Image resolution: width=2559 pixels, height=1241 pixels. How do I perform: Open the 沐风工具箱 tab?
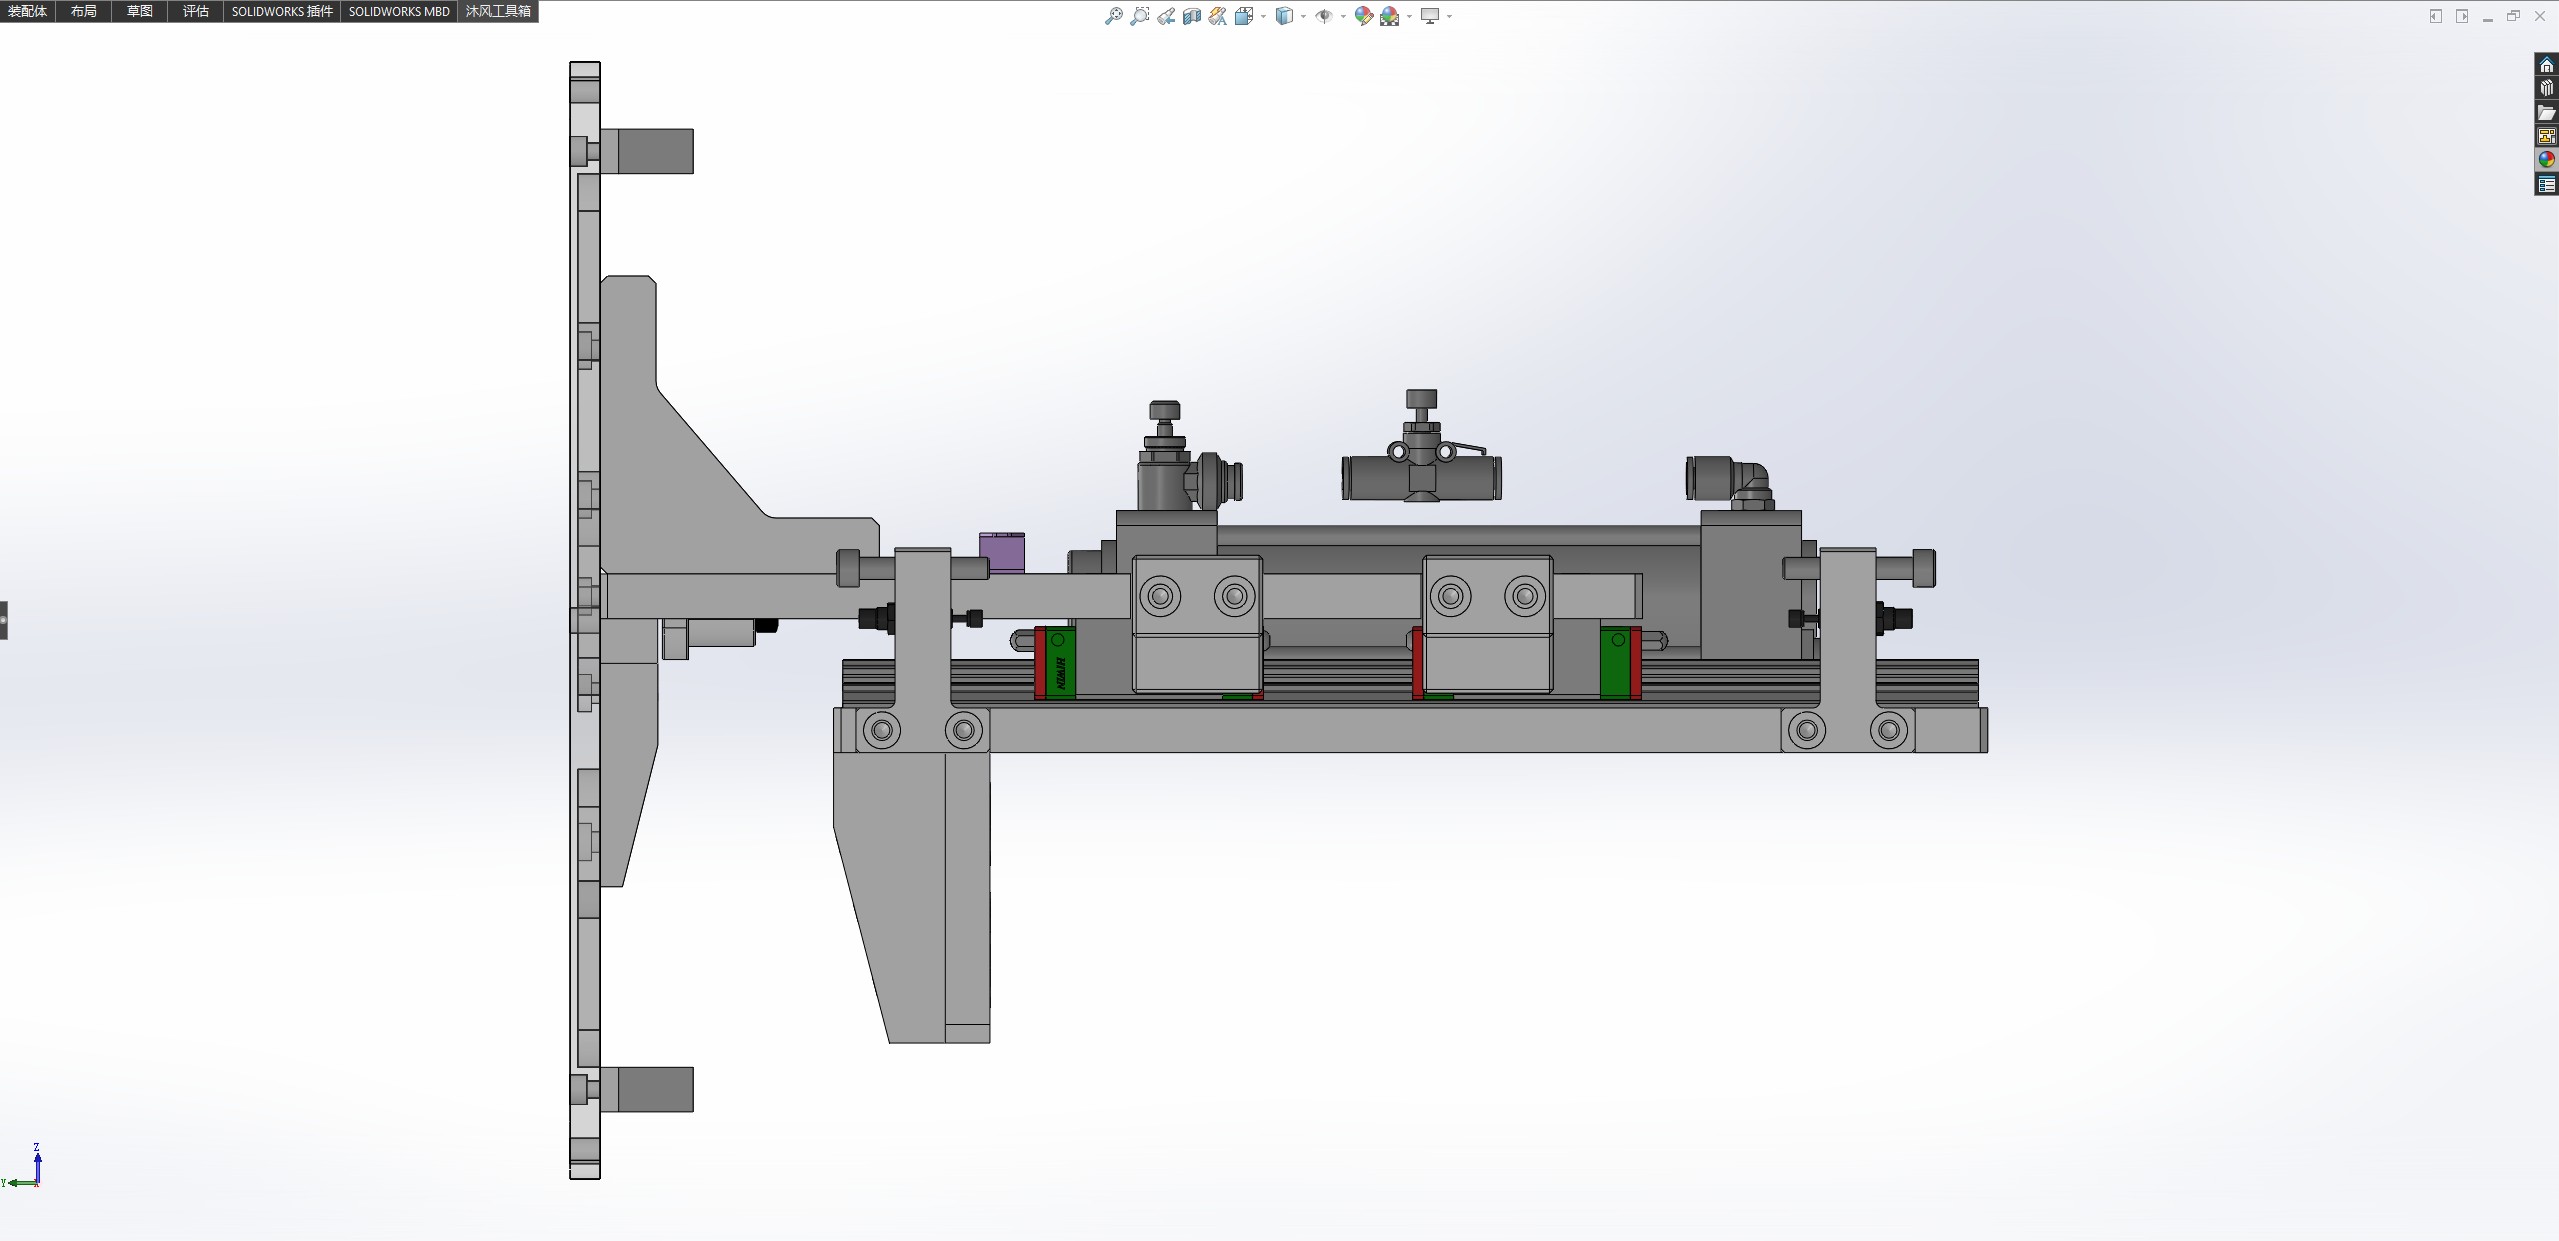point(498,11)
